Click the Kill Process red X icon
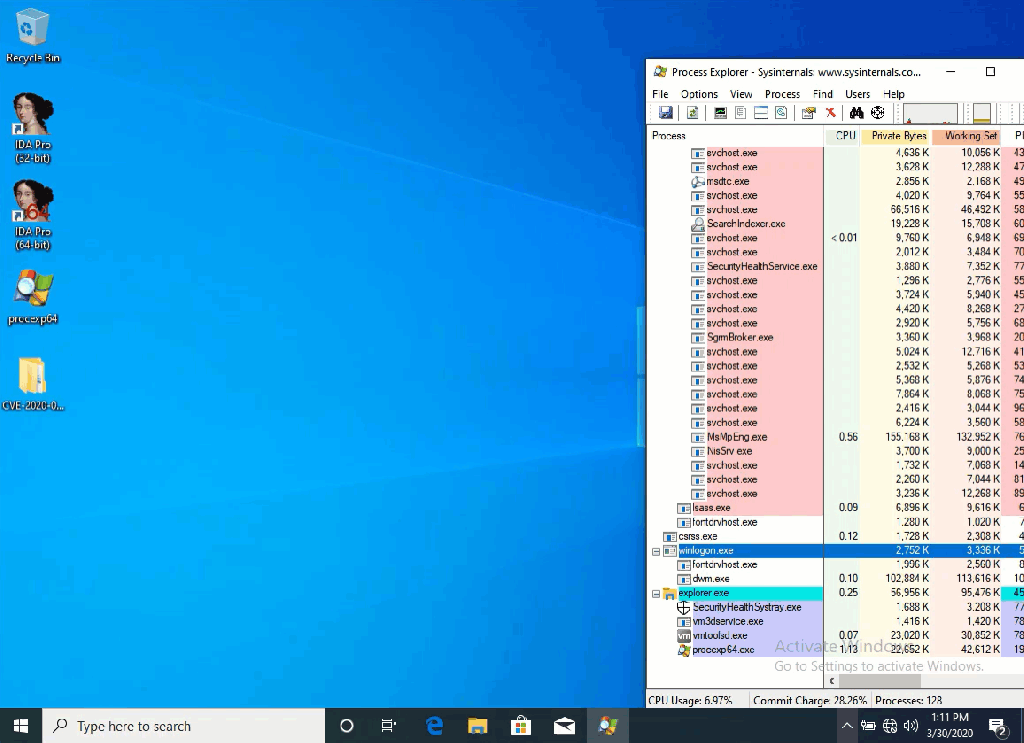Viewport: 1024px width, 743px height. [830, 113]
